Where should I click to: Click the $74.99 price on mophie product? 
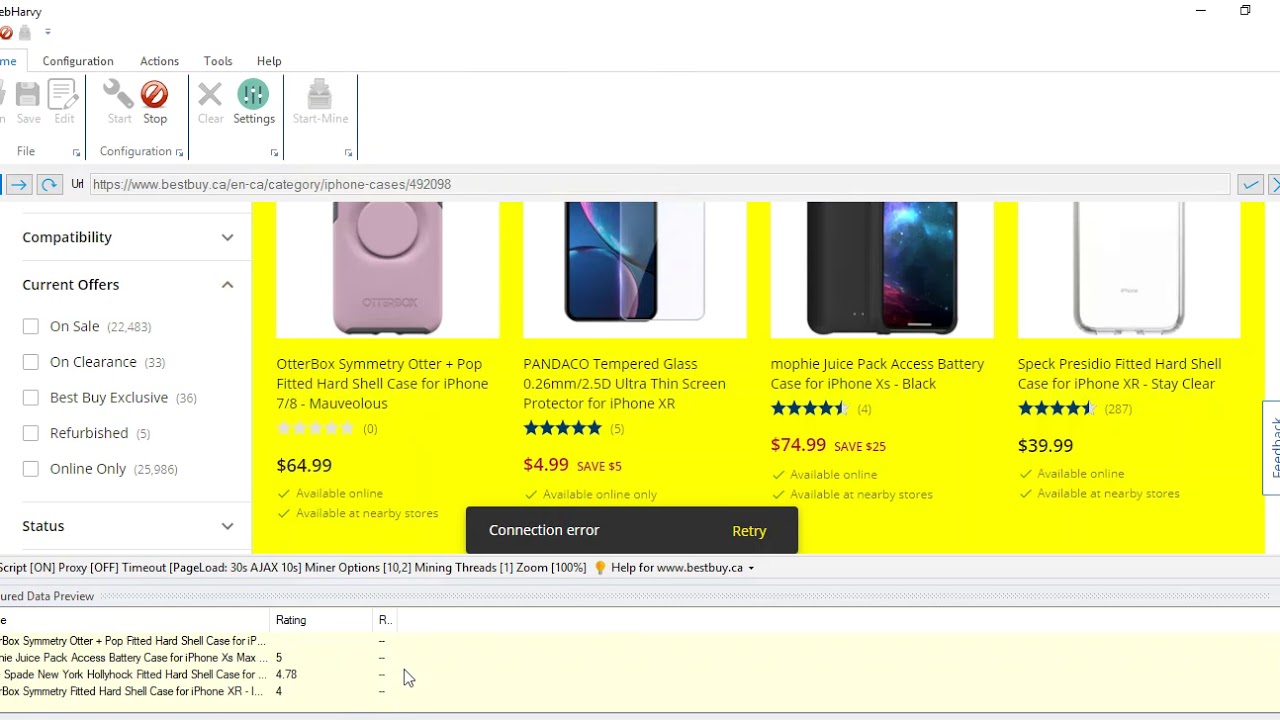798,445
